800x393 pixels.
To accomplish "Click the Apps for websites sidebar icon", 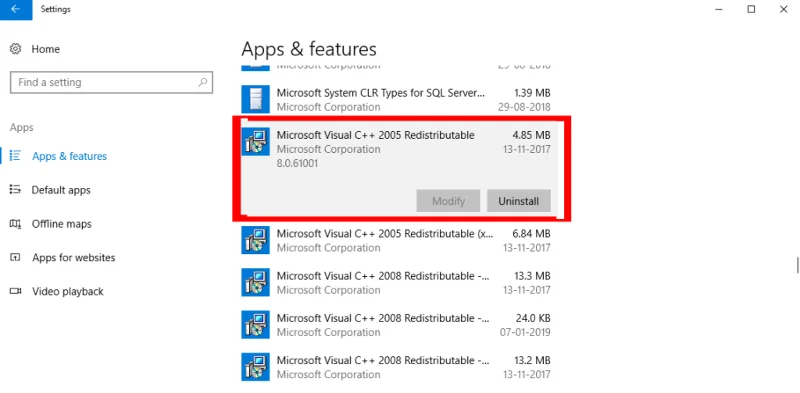I will tap(15, 257).
